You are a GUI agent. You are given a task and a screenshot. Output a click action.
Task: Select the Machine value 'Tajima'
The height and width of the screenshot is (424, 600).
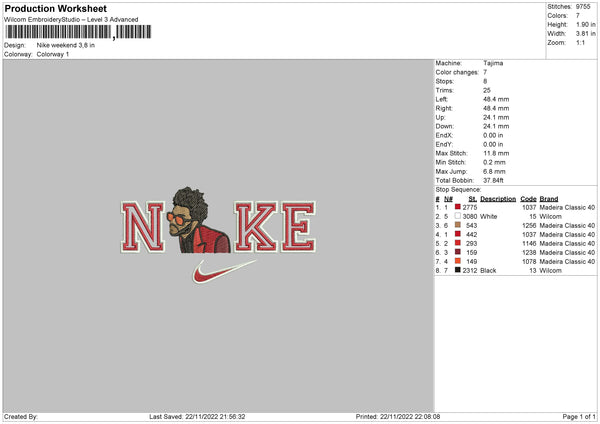click(x=493, y=63)
